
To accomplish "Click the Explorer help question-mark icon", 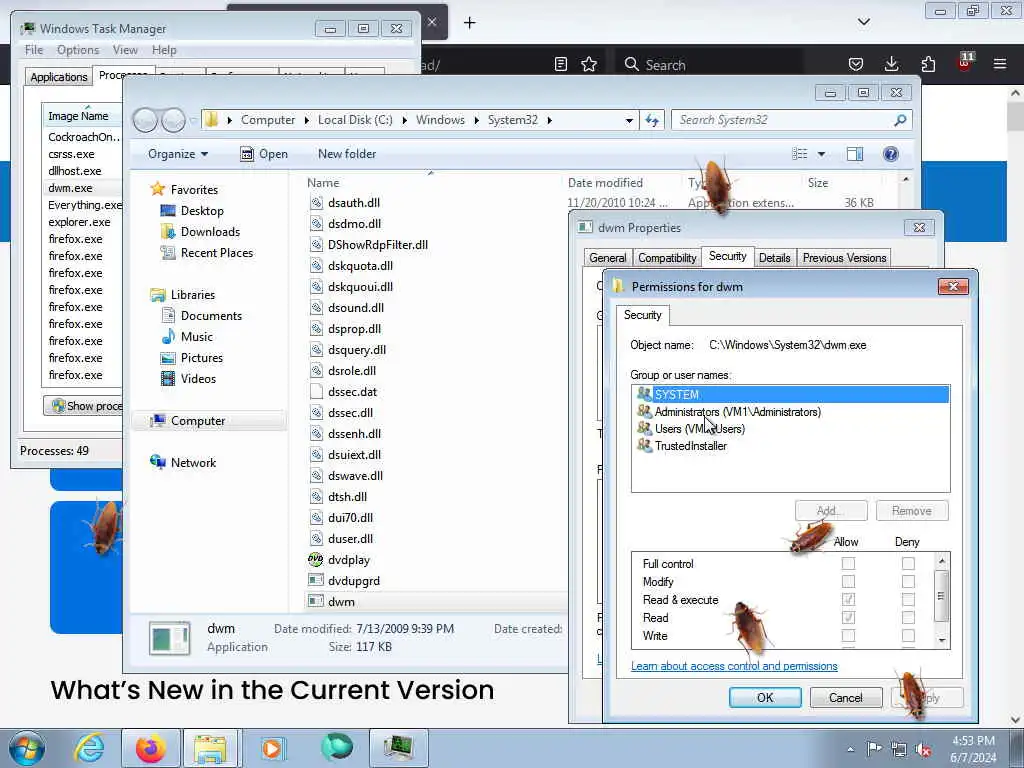I will click(x=891, y=154).
